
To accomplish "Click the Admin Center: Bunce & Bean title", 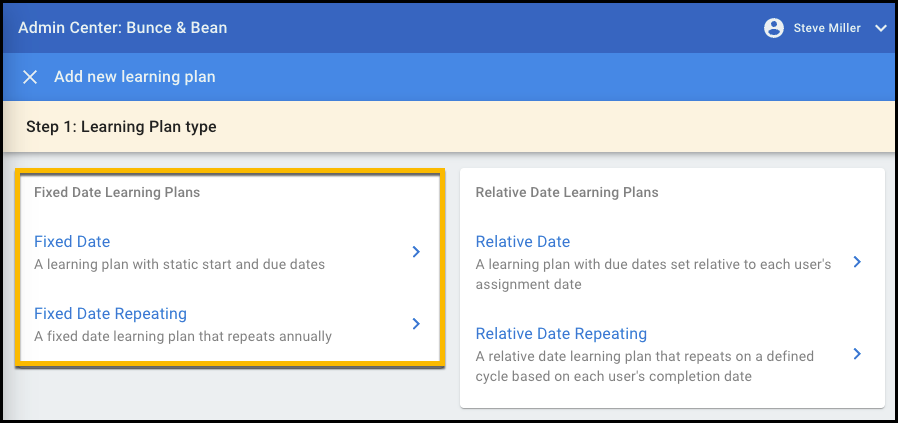I will (122, 27).
